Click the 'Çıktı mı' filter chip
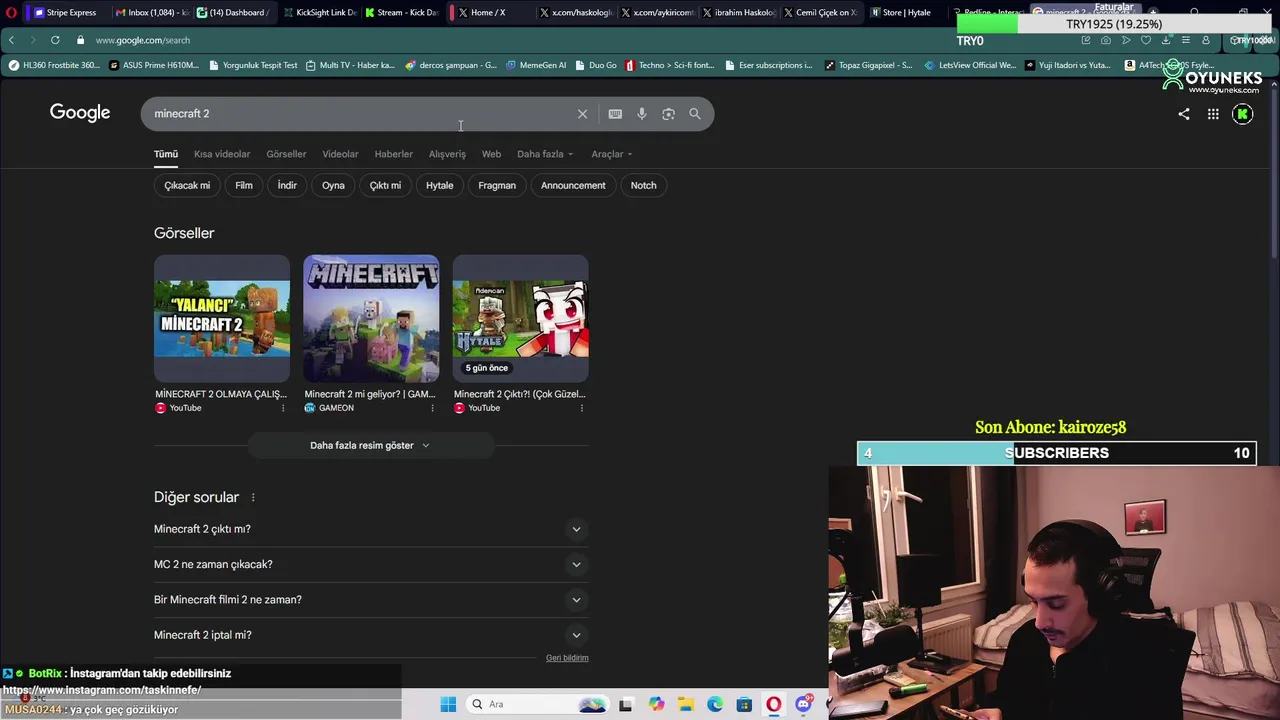The width and height of the screenshot is (1280, 720). tap(385, 185)
